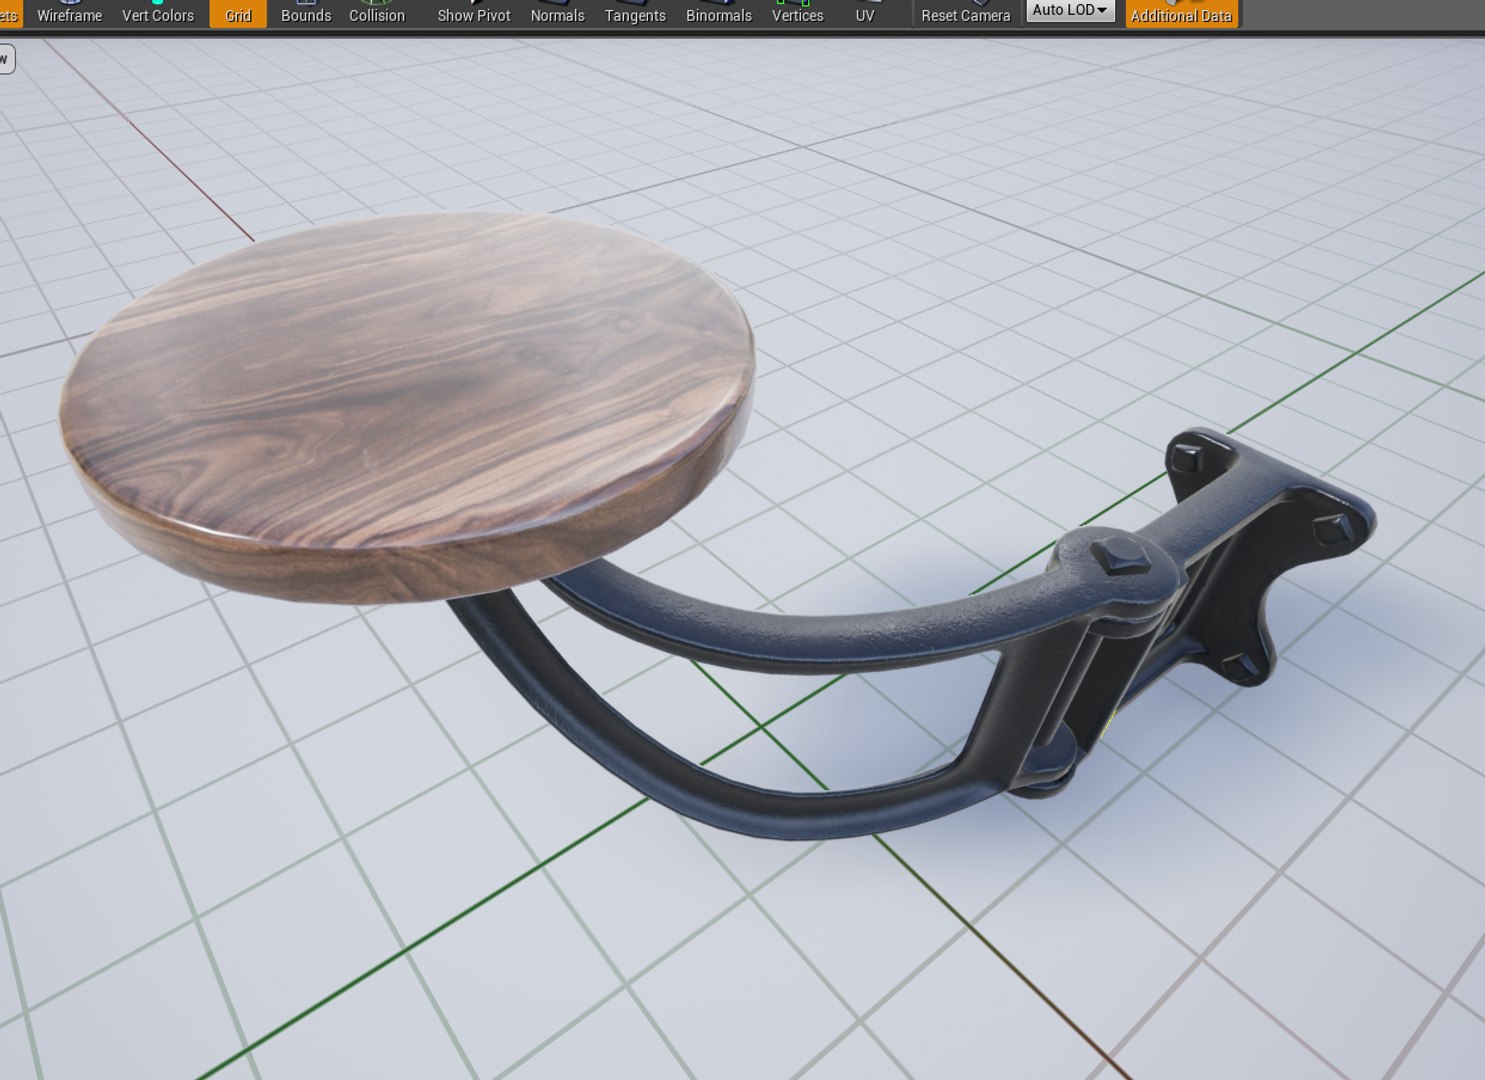Screen dimensions: 1485x1080
Task: Toggle Collision display
Action: (x=377, y=14)
